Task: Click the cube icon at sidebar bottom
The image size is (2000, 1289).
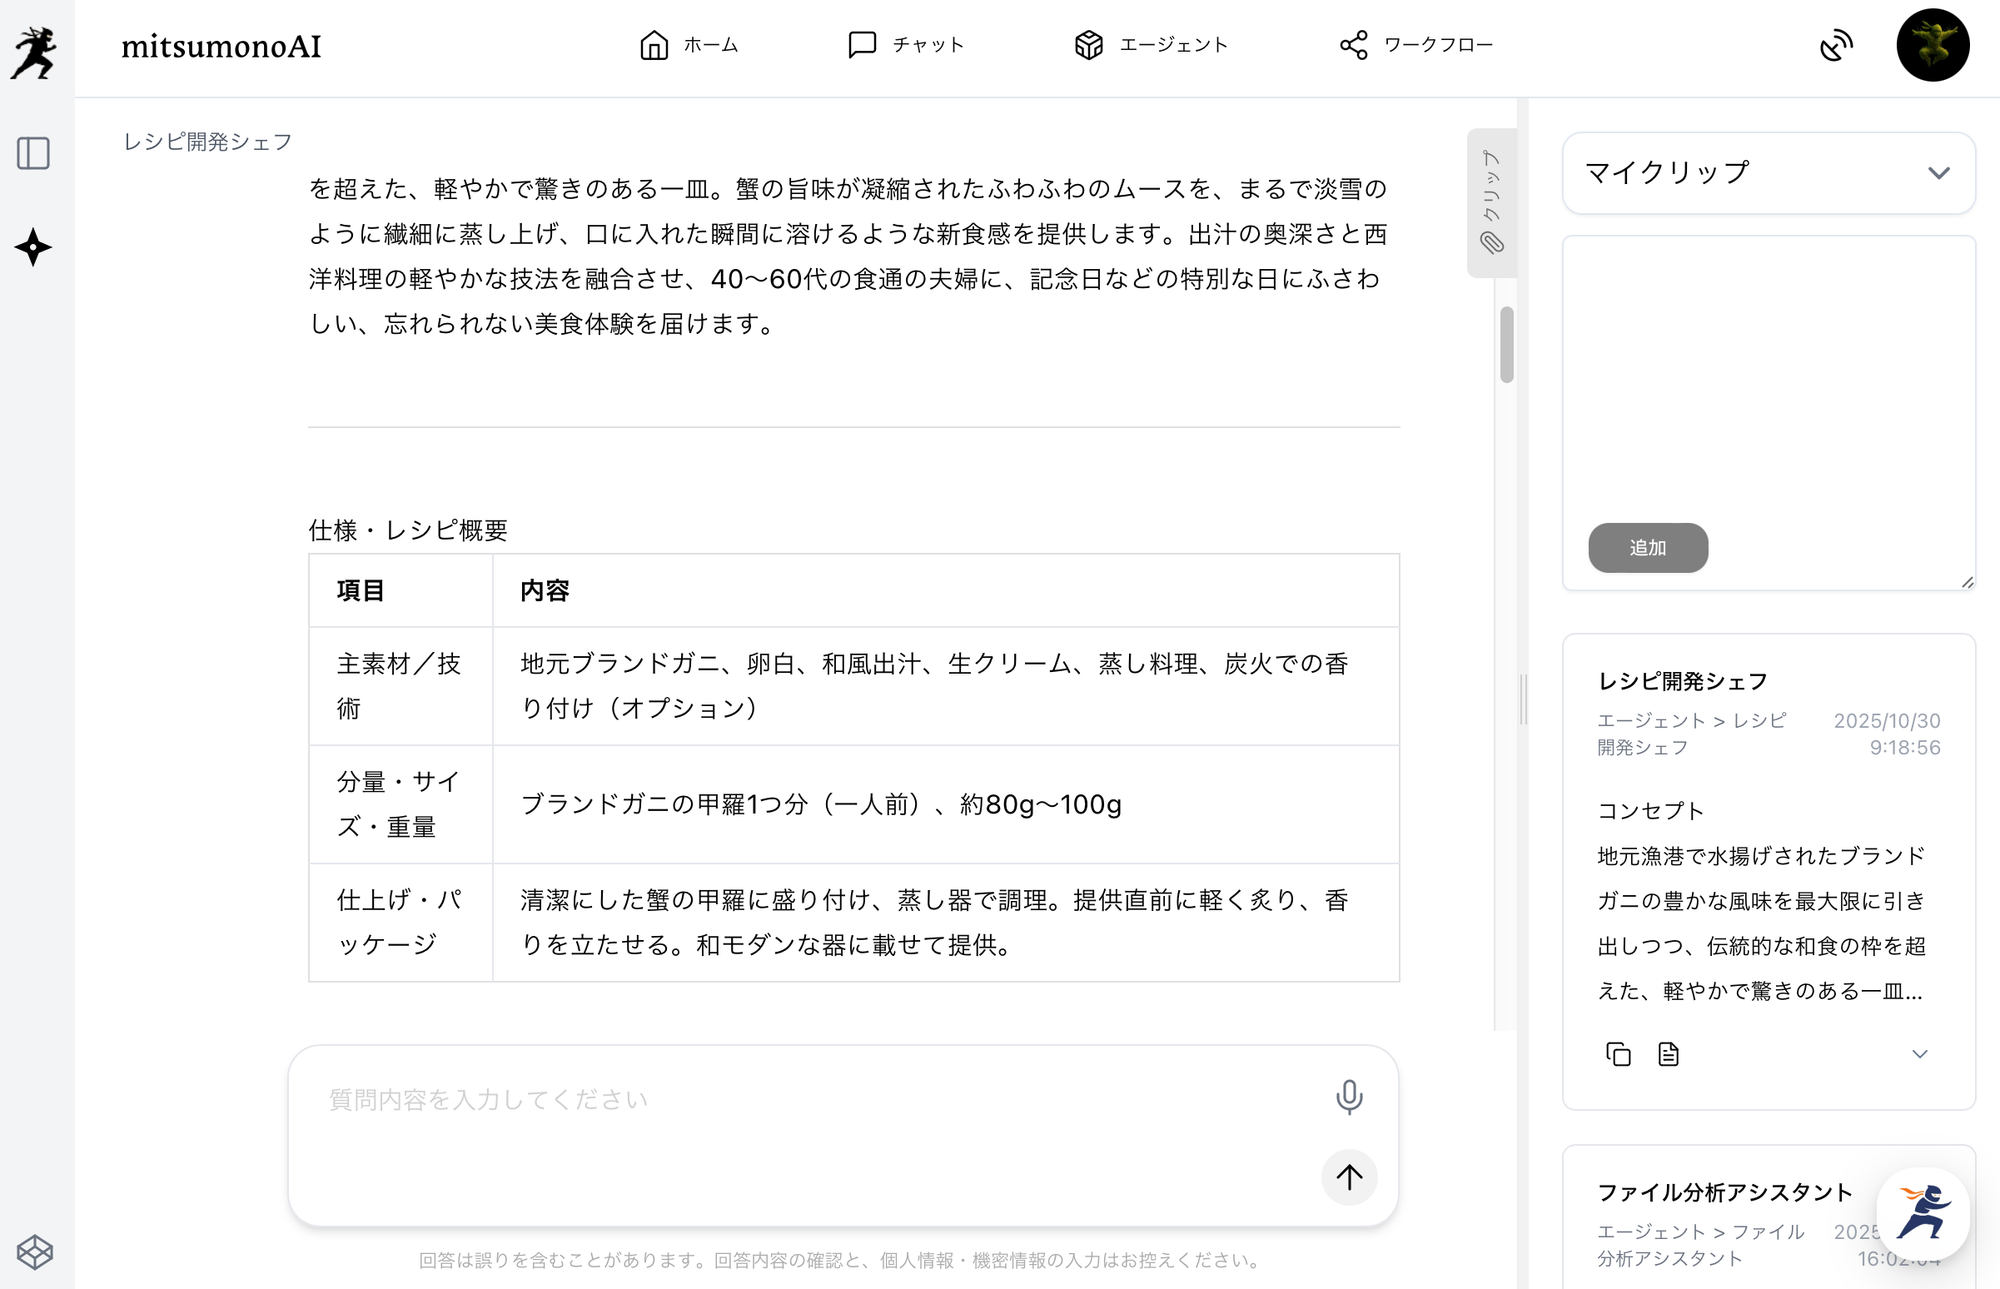Action: pos(35,1251)
